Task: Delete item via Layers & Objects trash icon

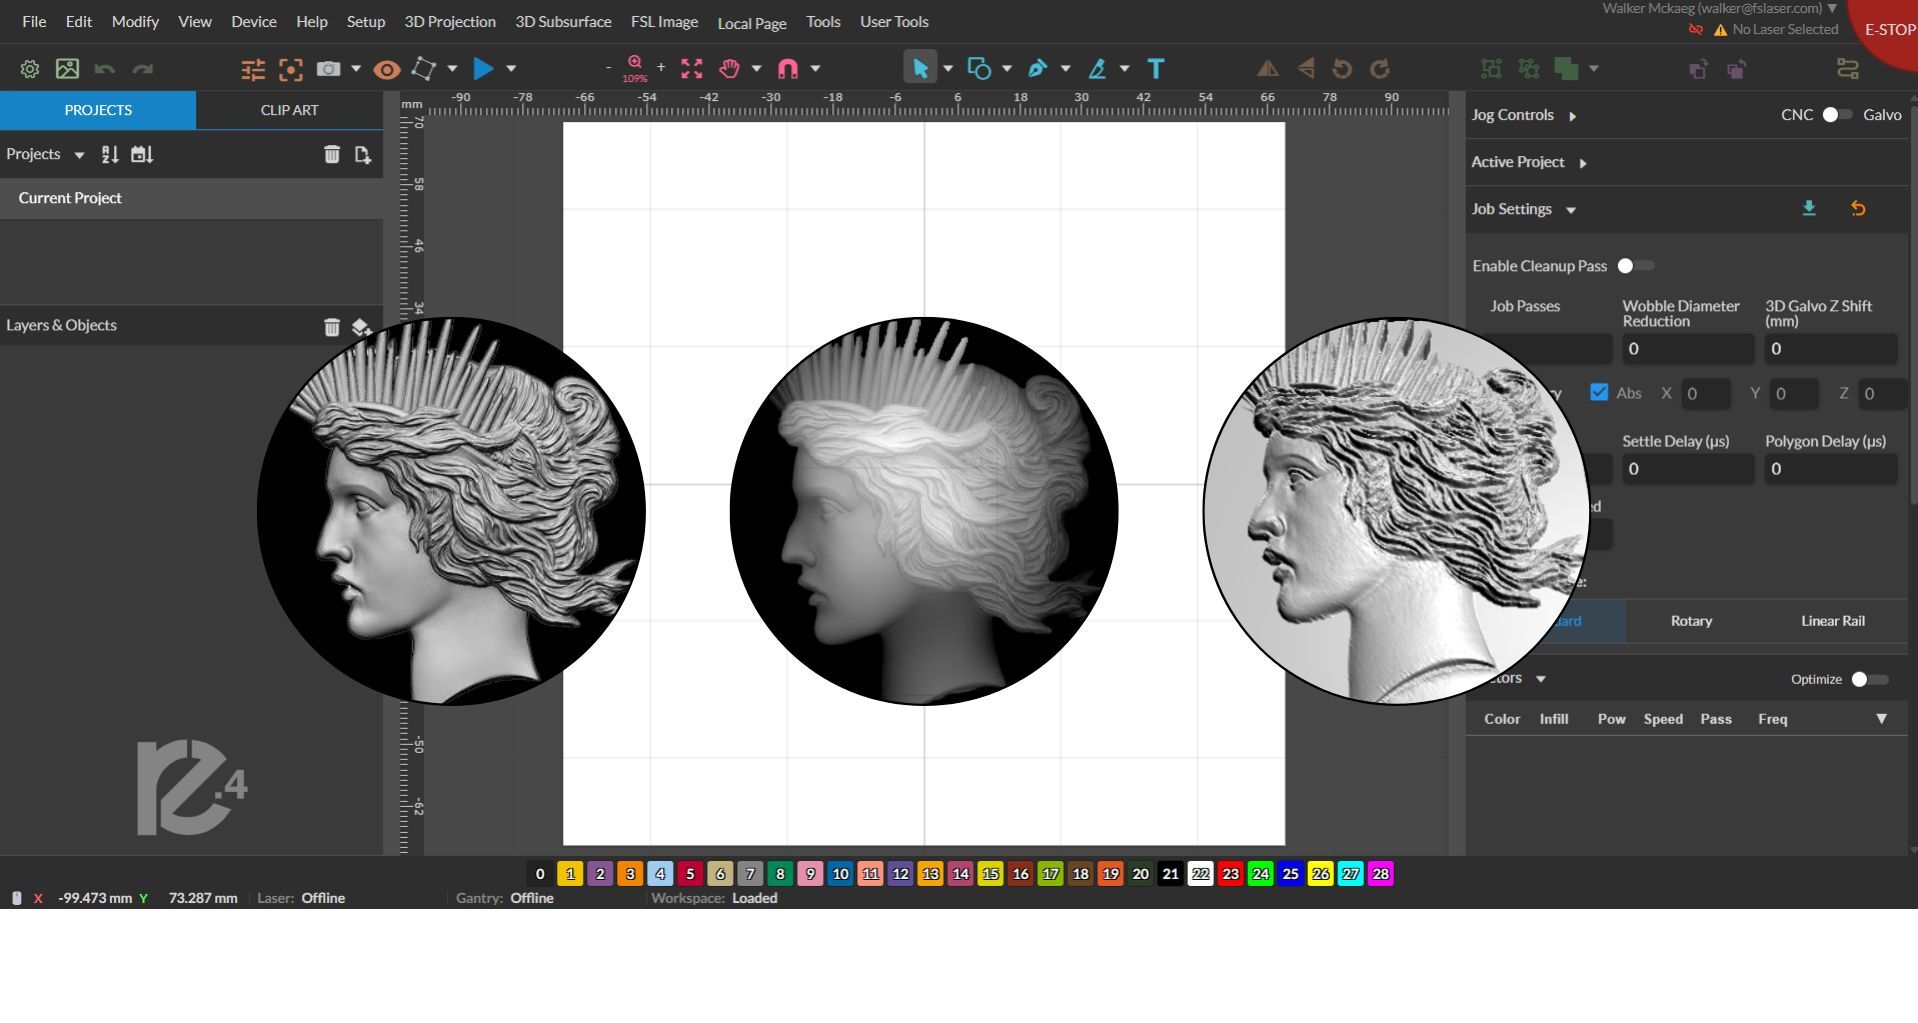Action: (x=332, y=326)
